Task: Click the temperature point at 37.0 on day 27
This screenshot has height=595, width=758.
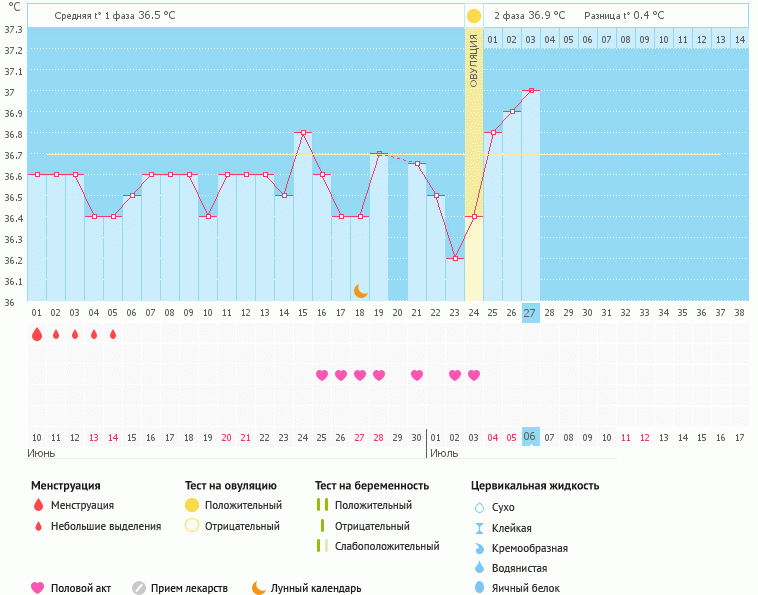Action: click(x=530, y=91)
